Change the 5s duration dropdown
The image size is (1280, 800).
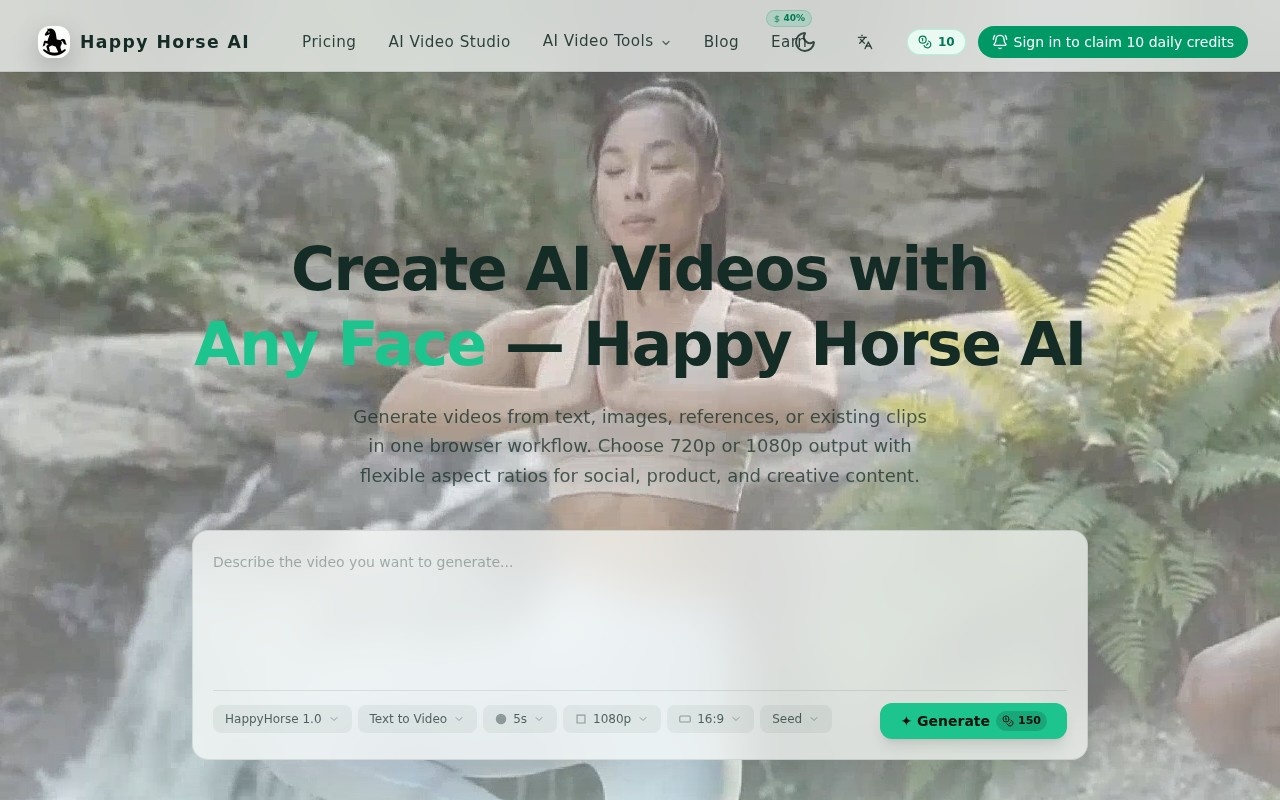click(520, 719)
